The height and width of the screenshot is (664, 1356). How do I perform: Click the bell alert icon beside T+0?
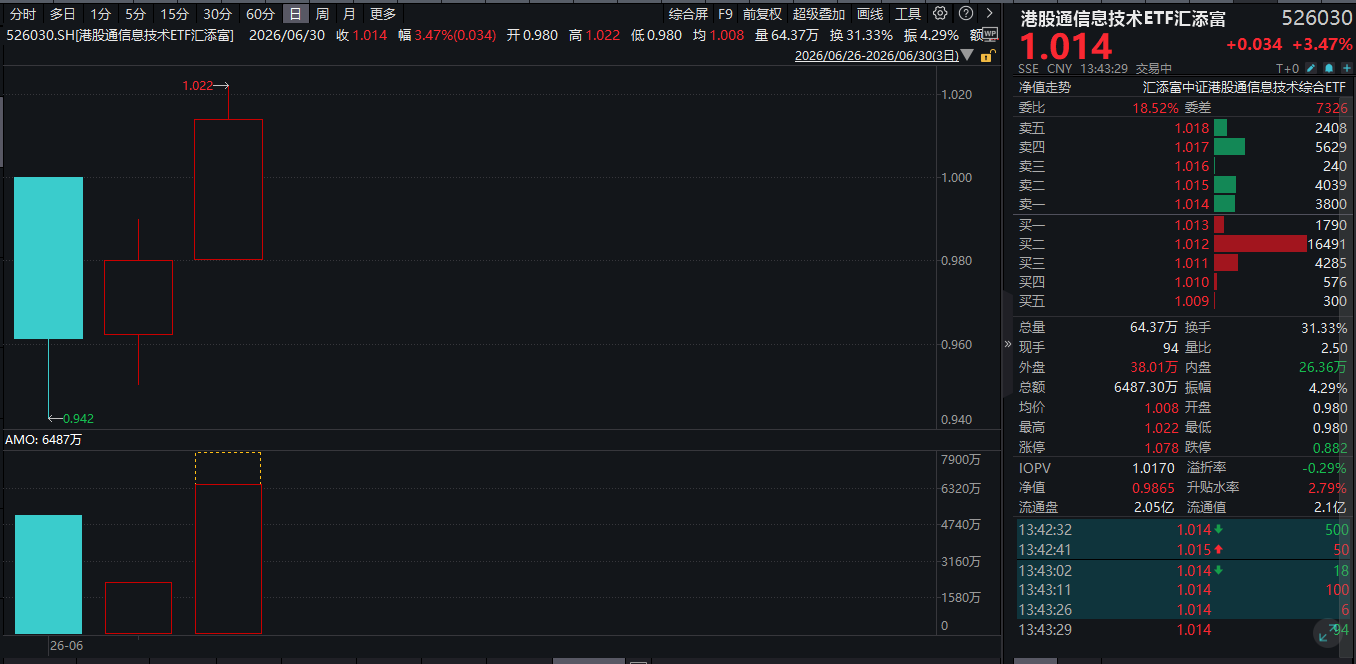tap(1328, 68)
